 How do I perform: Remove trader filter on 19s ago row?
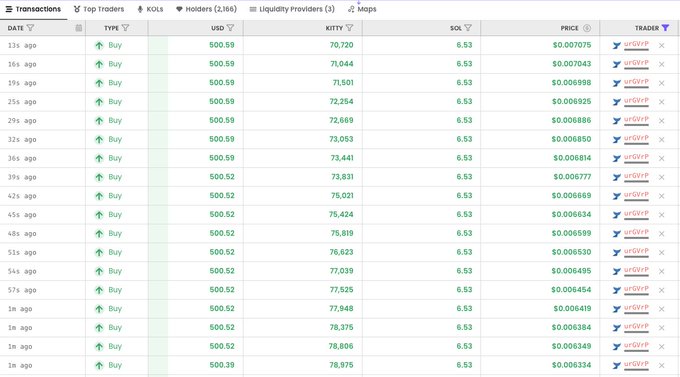tap(661, 83)
